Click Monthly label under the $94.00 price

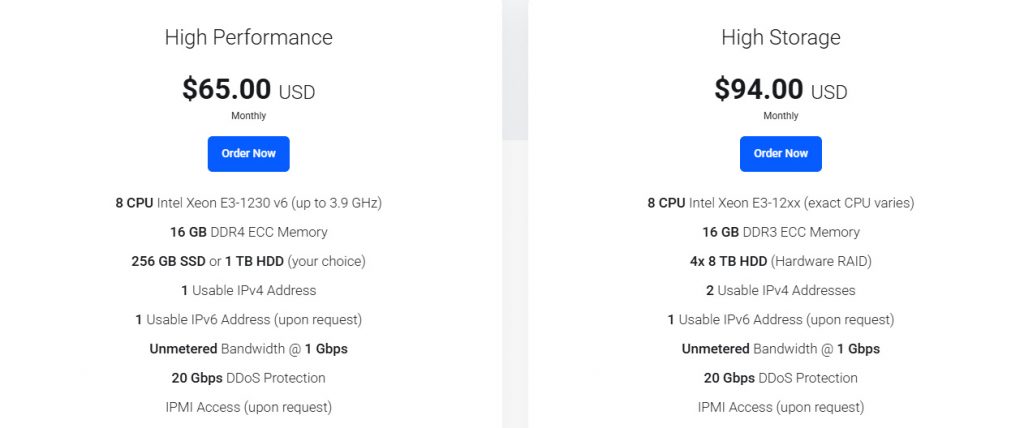point(780,116)
